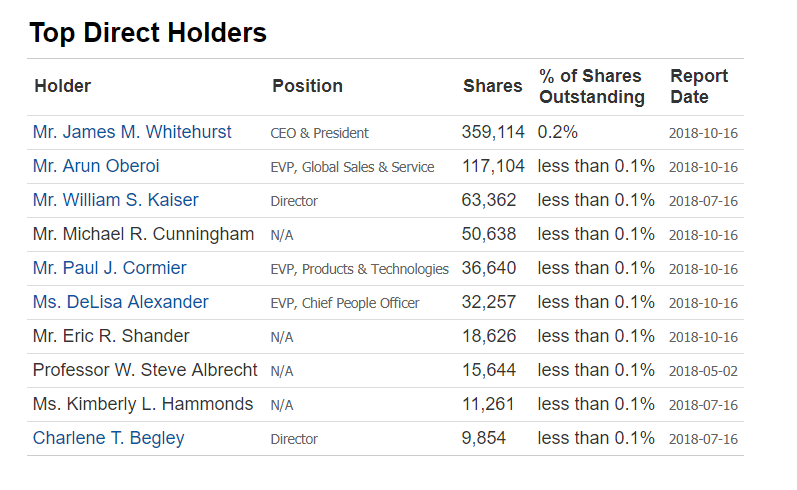Select Ms. Kimberly L. Hammonds name
Image resolution: width=797 pixels, height=490 pixels.
pos(143,404)
